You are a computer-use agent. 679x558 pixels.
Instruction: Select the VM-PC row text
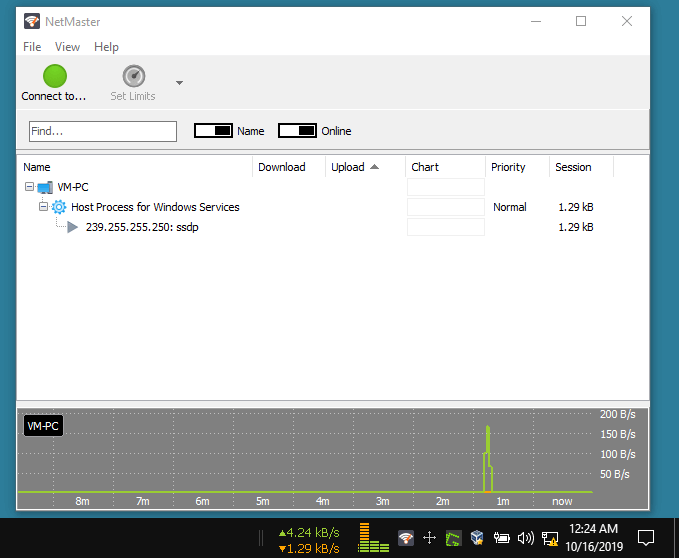point(73,187)
